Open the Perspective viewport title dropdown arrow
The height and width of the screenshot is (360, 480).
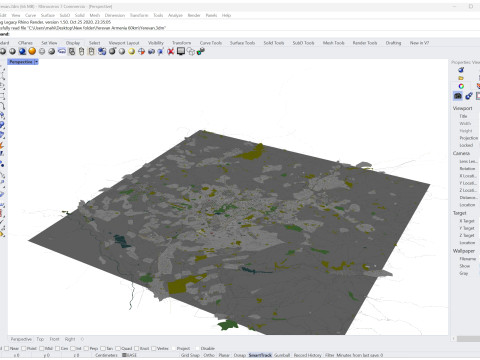click(x=36, y=62)
